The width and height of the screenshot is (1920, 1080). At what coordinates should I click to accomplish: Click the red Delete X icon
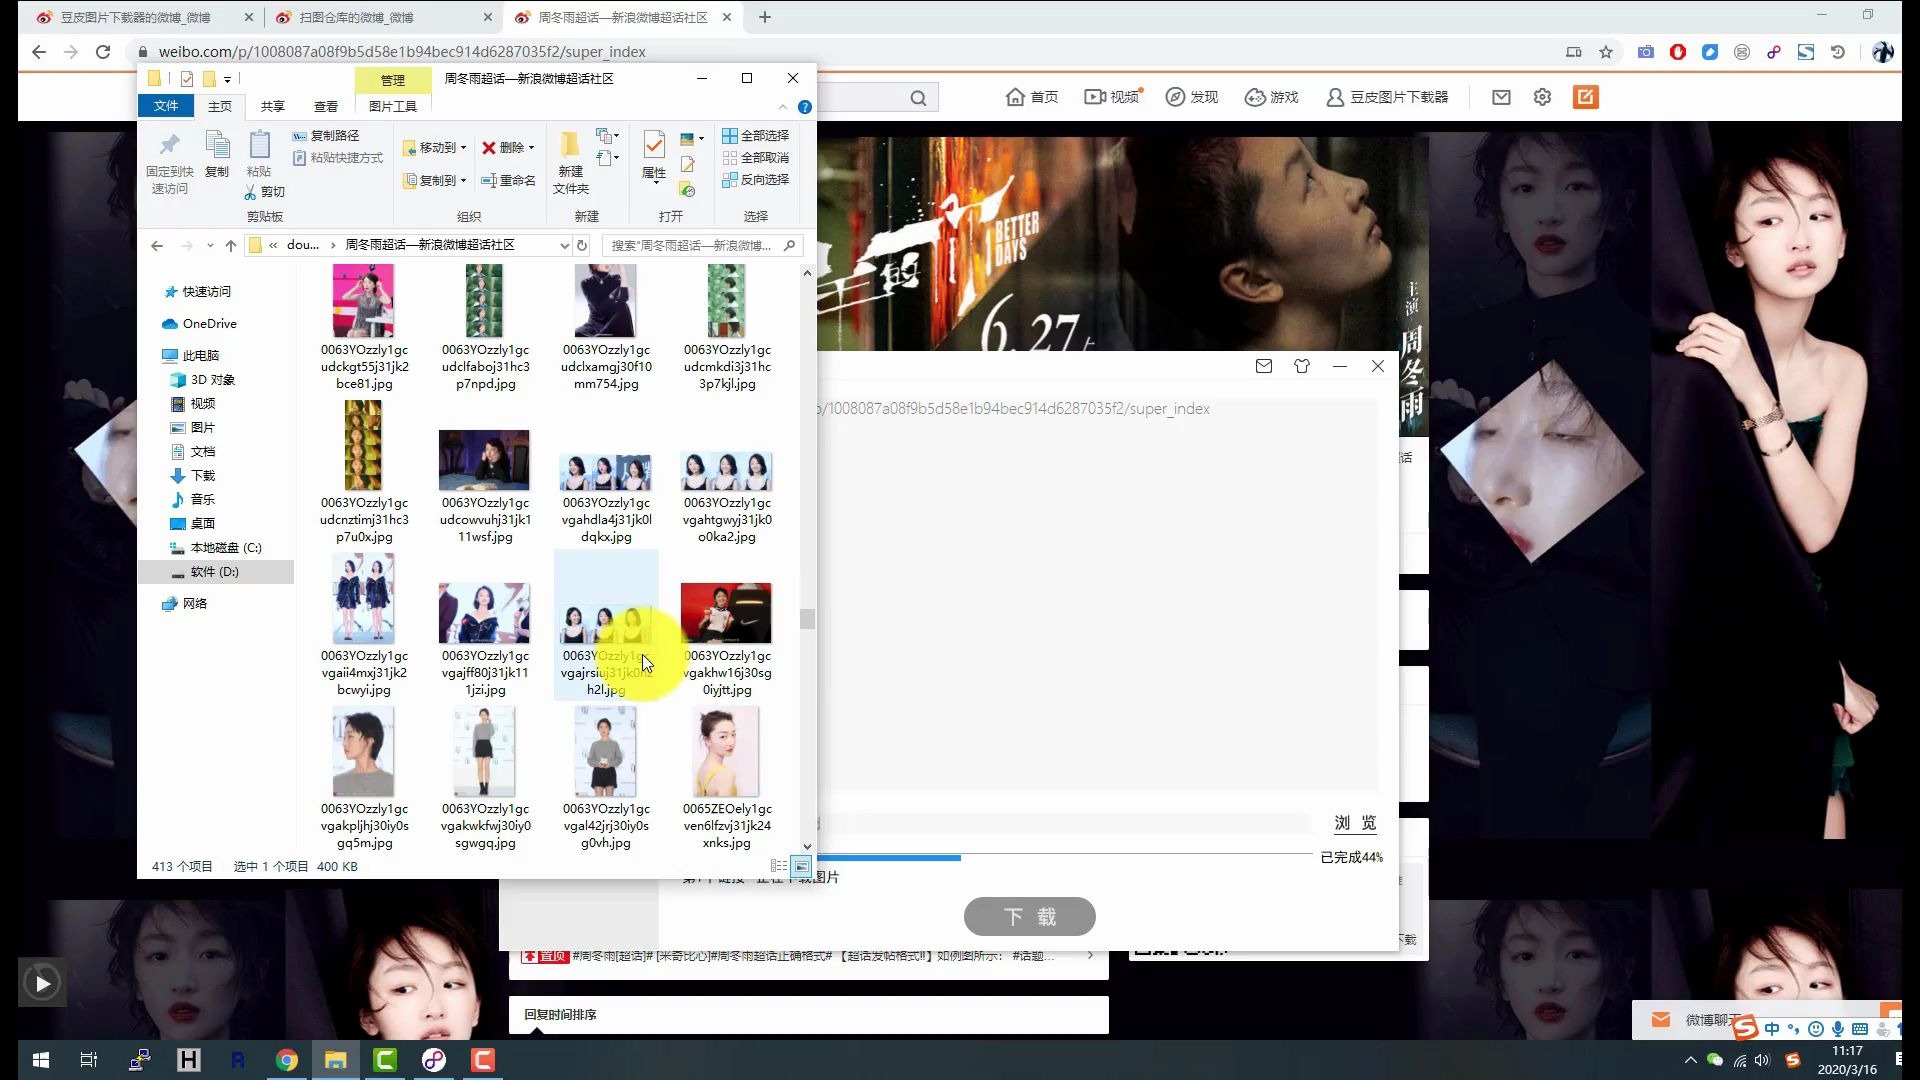(489, 147)
